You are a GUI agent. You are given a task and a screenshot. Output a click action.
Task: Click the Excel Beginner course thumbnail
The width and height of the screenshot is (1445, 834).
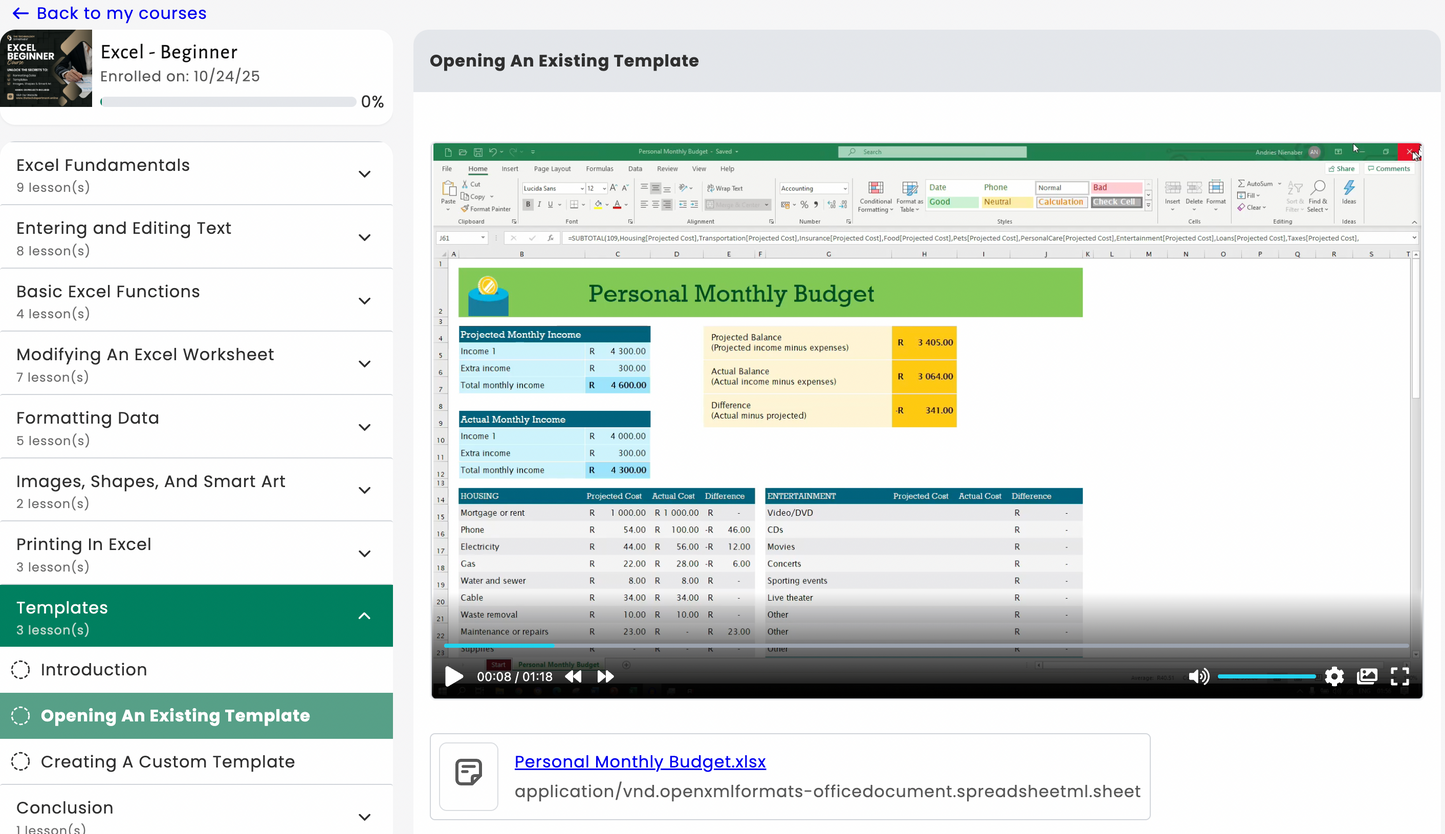click(x=47, y=67)
